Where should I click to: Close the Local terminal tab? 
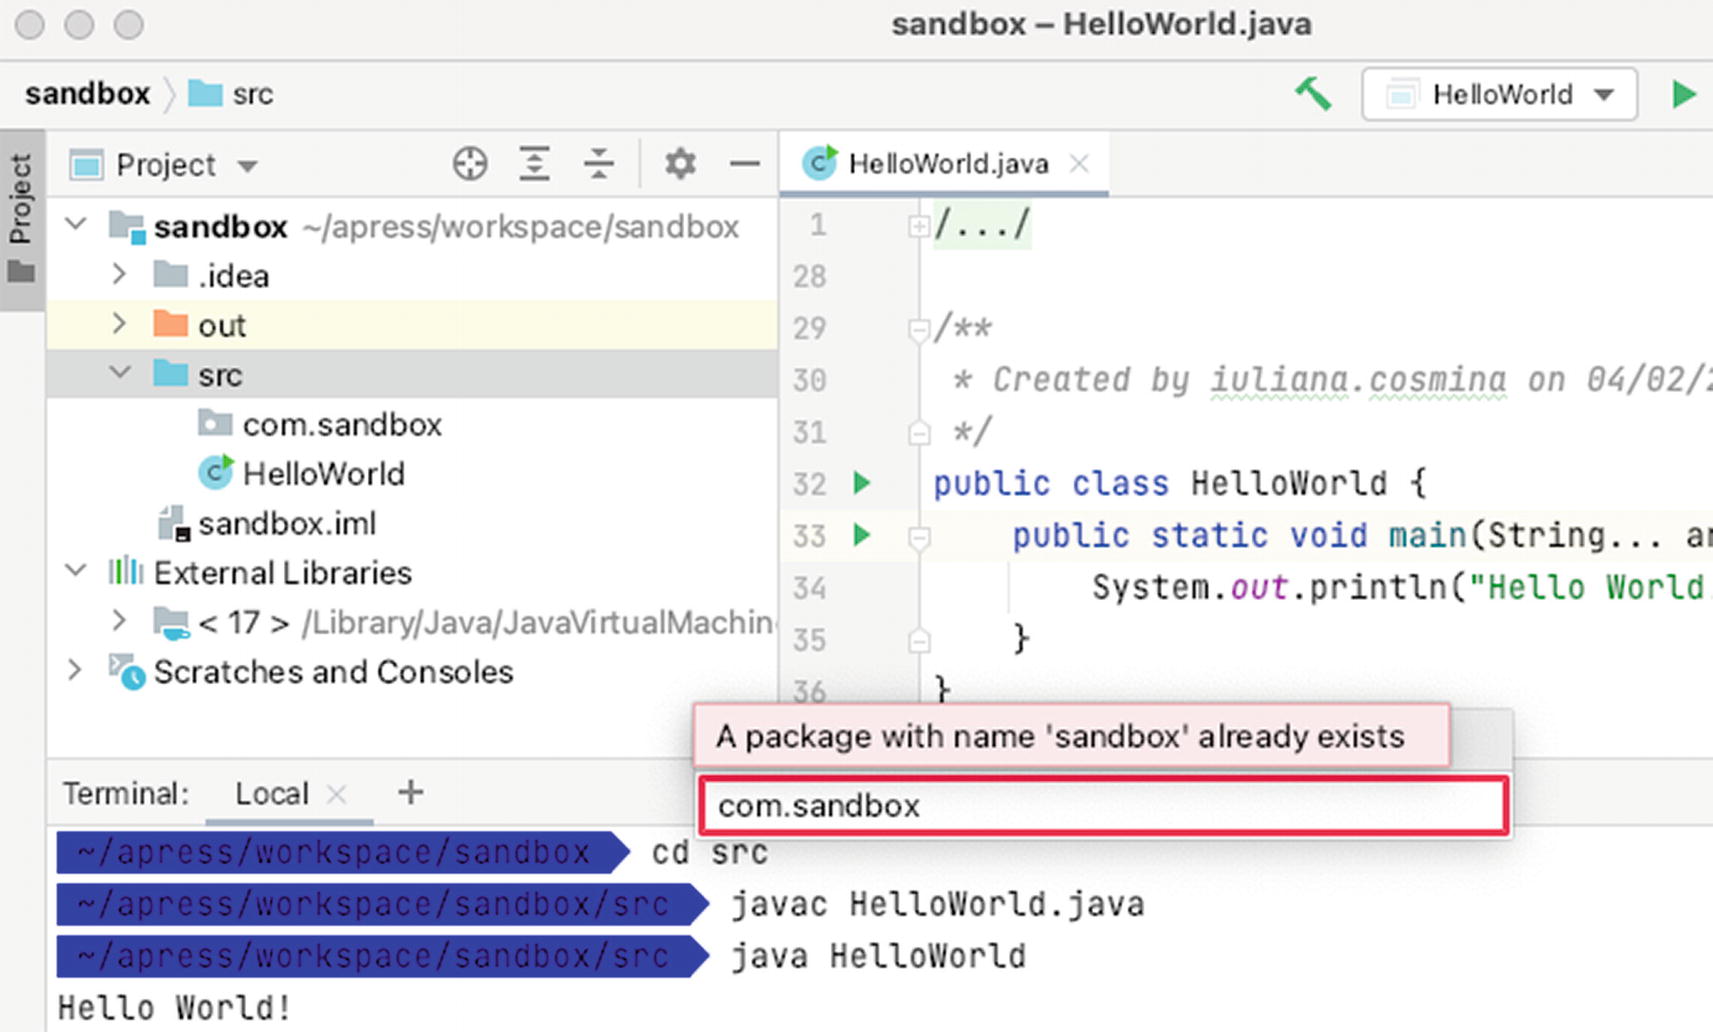tap(337, 794)
